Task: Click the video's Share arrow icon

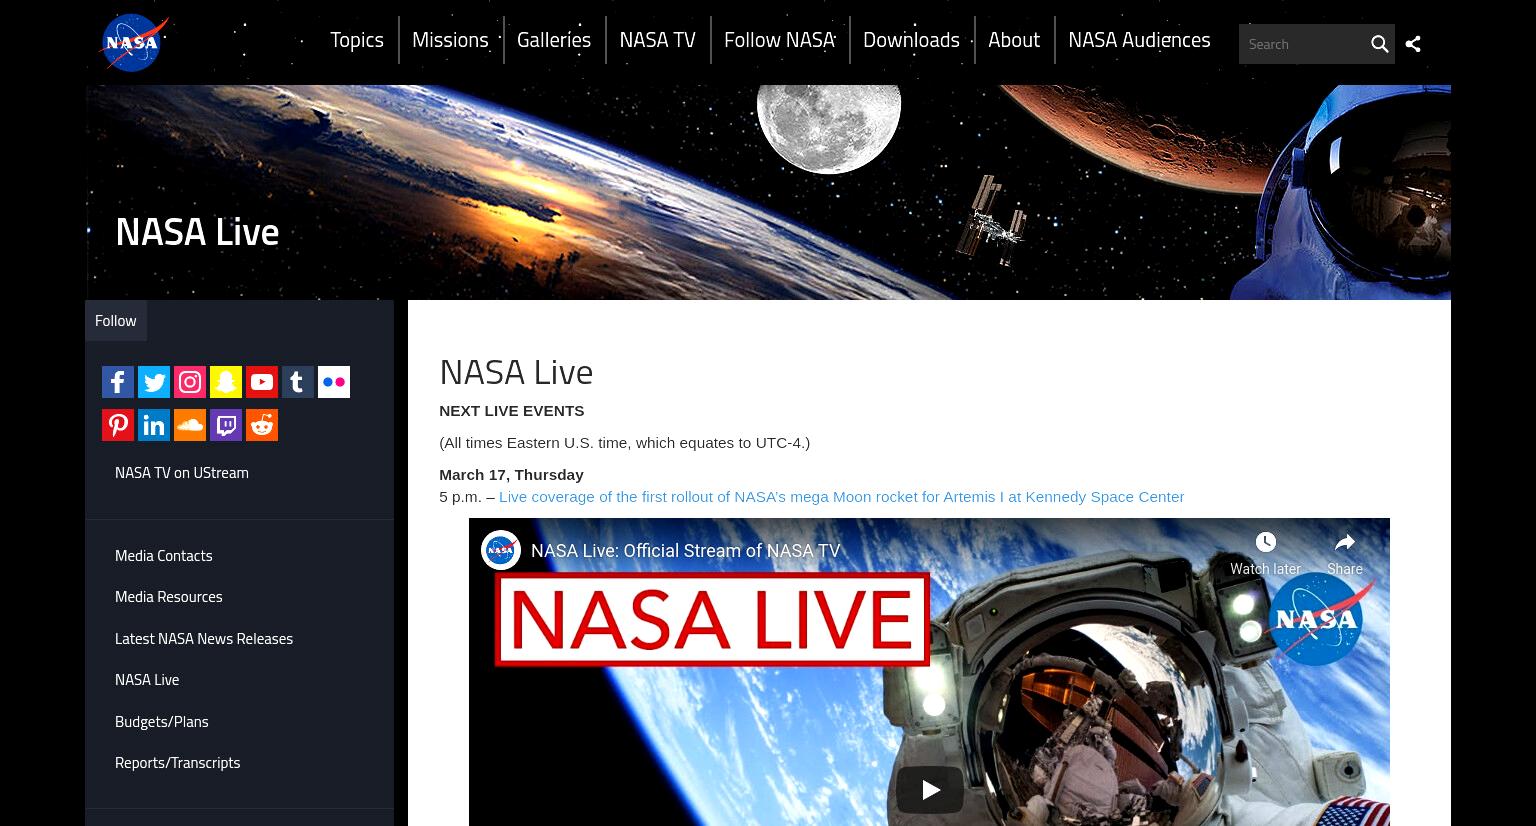Action: 1345,542
